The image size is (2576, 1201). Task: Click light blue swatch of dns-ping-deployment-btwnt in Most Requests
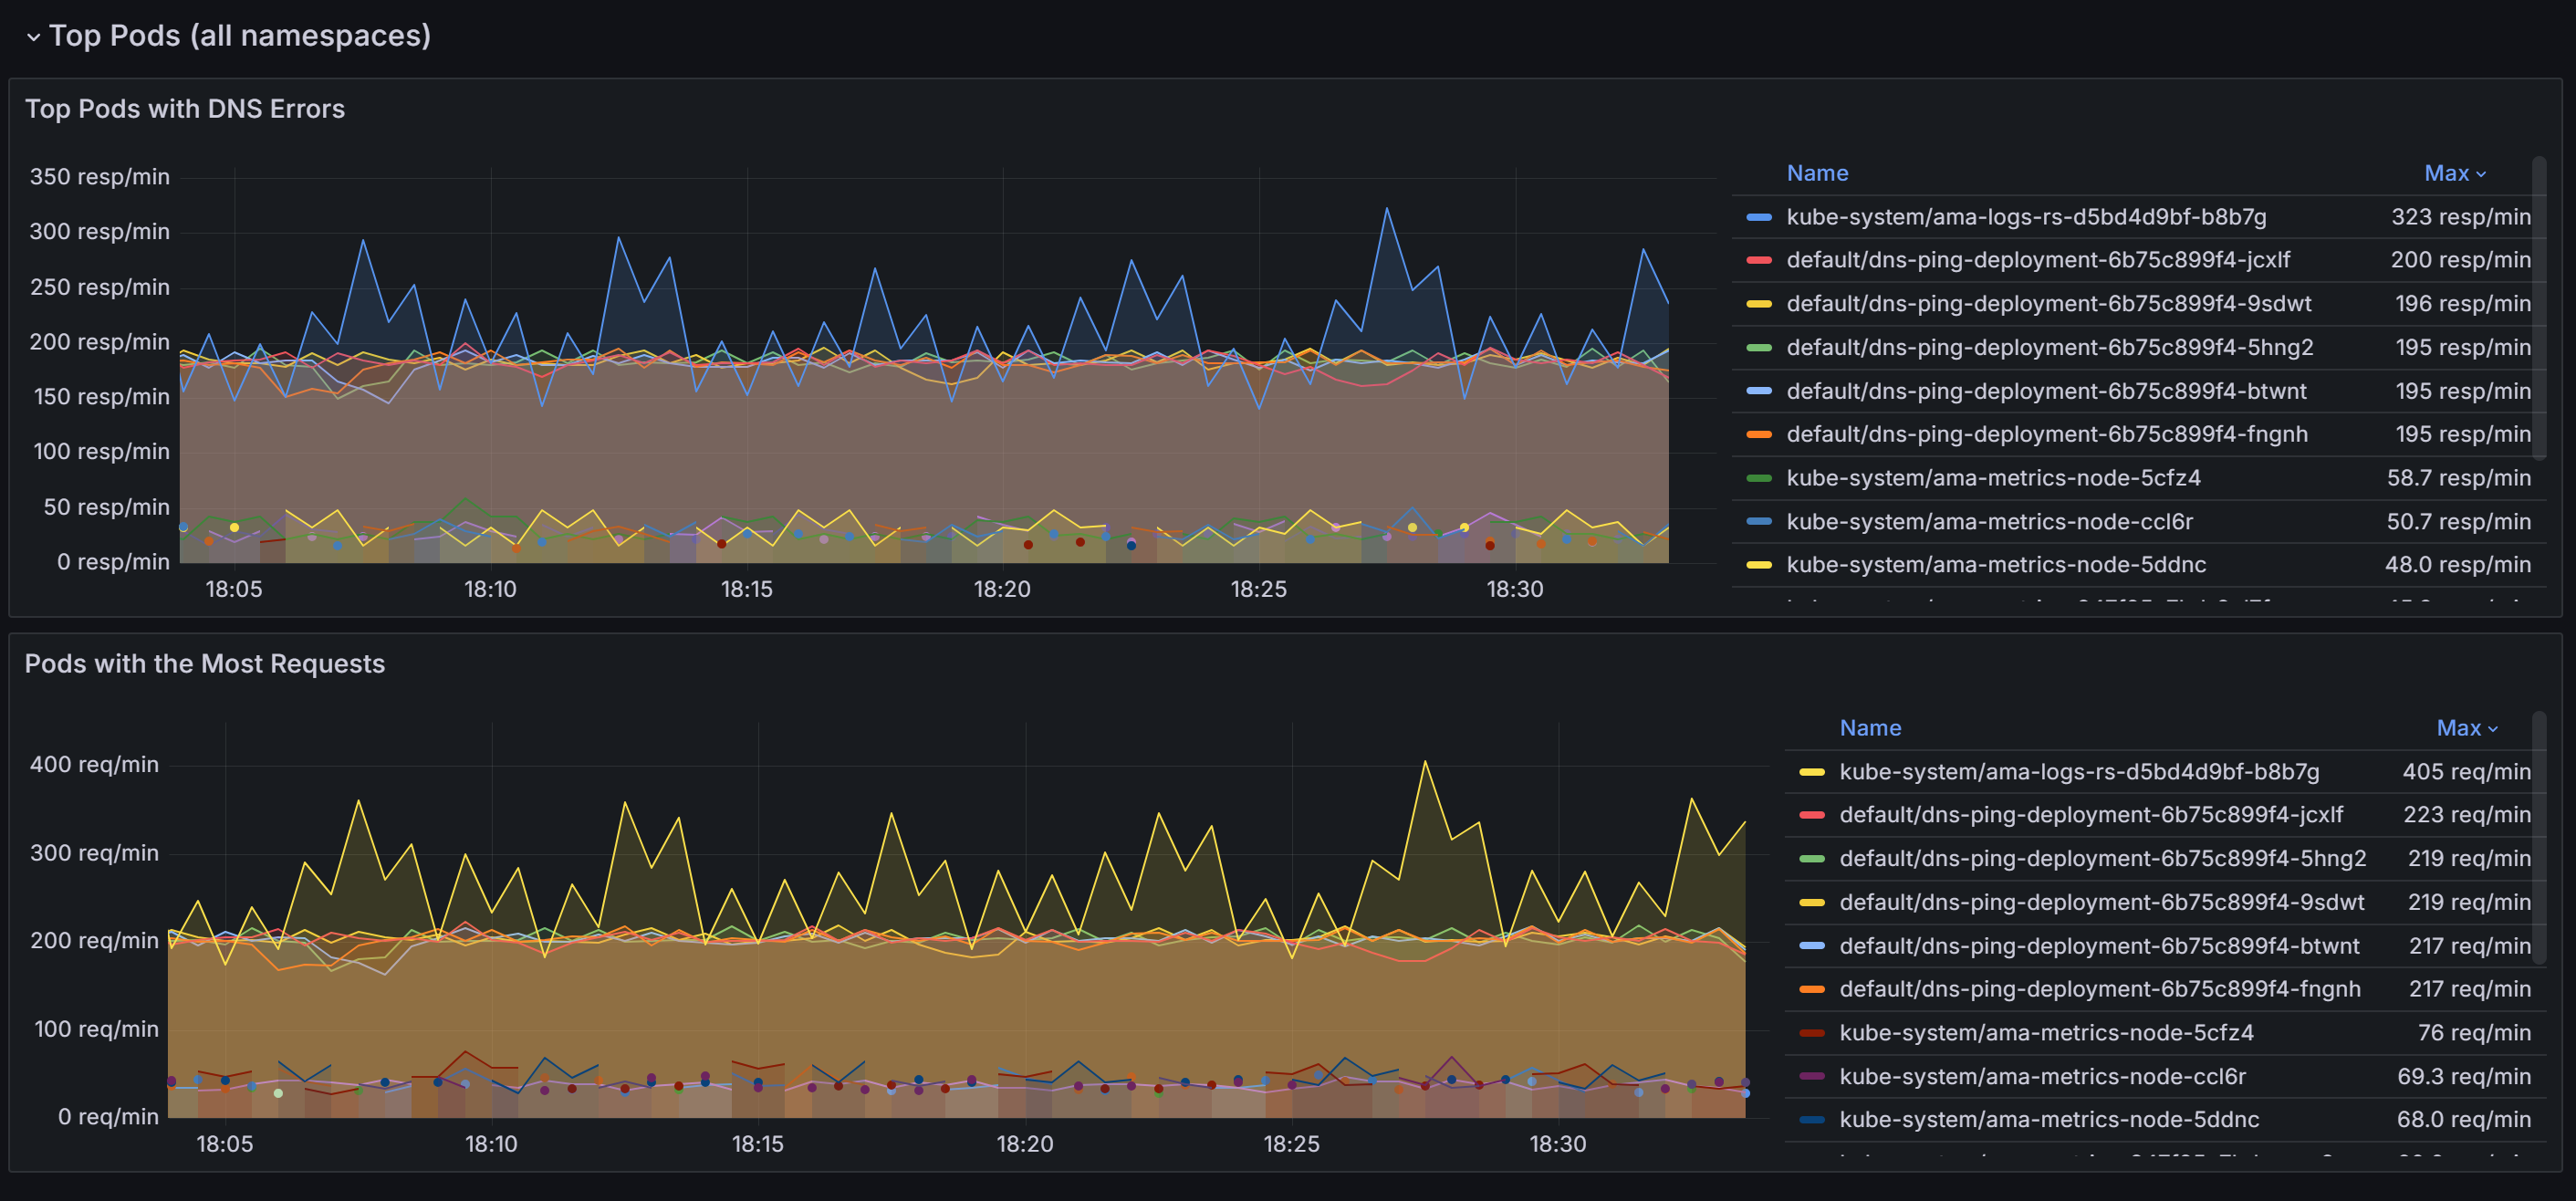[x=1811, y=946]
